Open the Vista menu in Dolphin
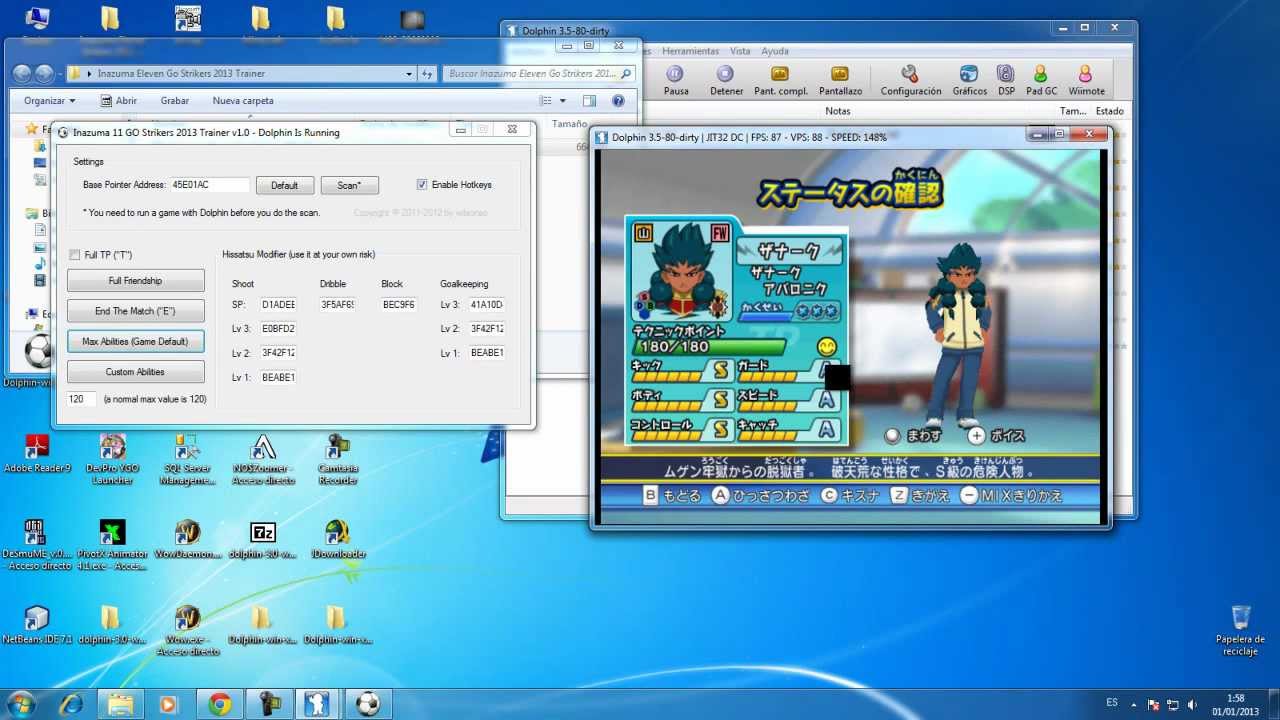Image resolution: width=1280 pixels, height=720 pixels. (x=740, y=51)
